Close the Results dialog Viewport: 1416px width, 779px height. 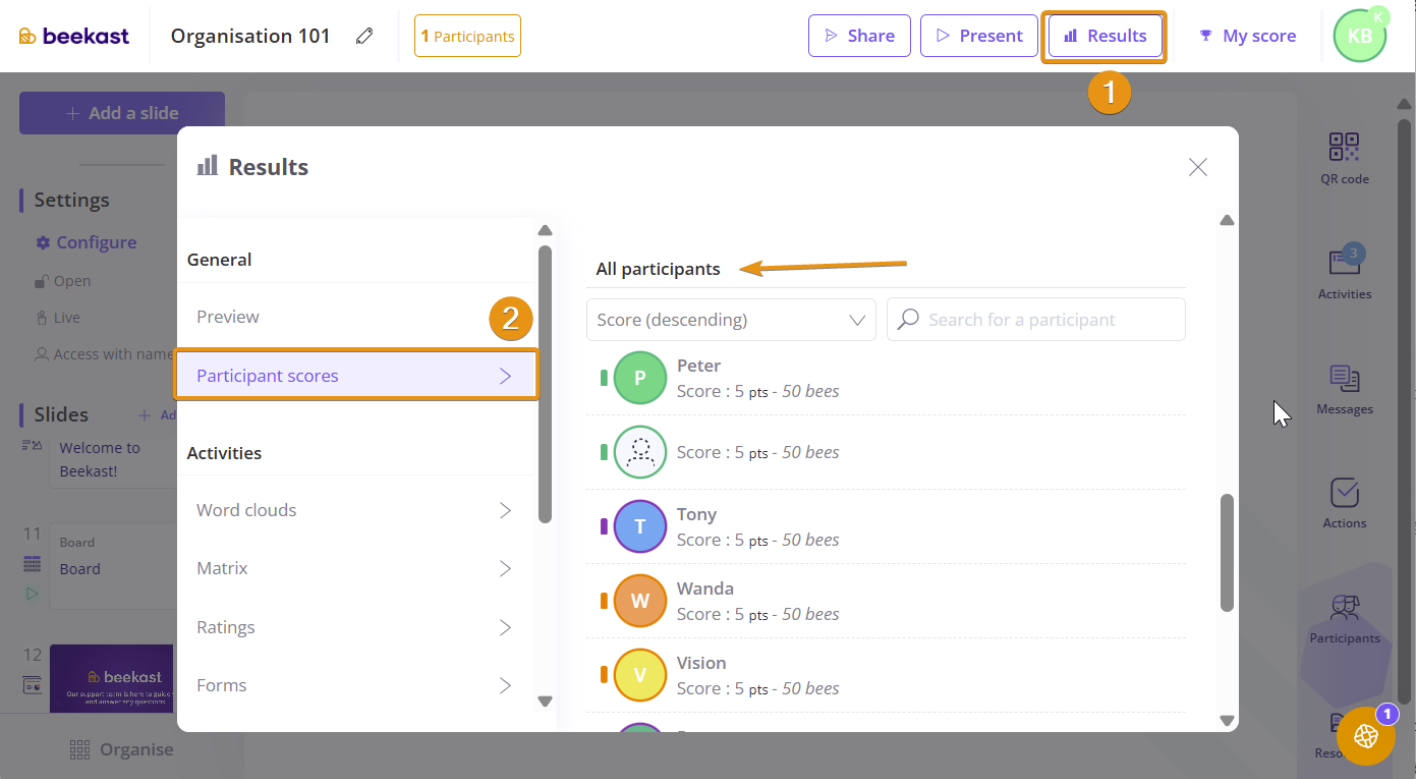pyautogui.click(x=1197, y=167)
